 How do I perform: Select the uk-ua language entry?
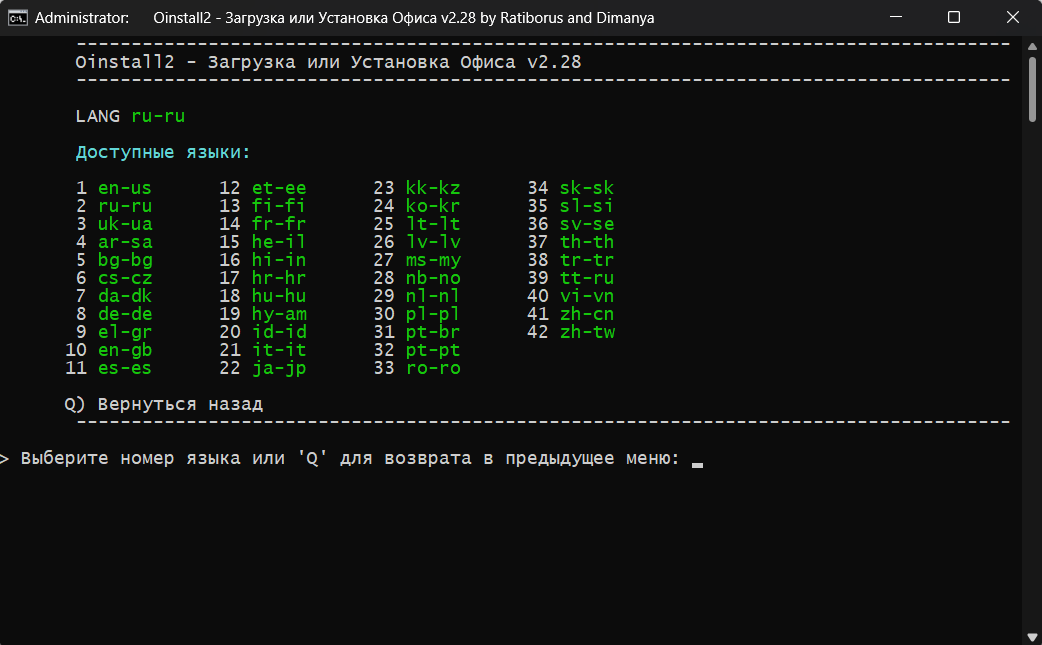click(x=124, y=224)
